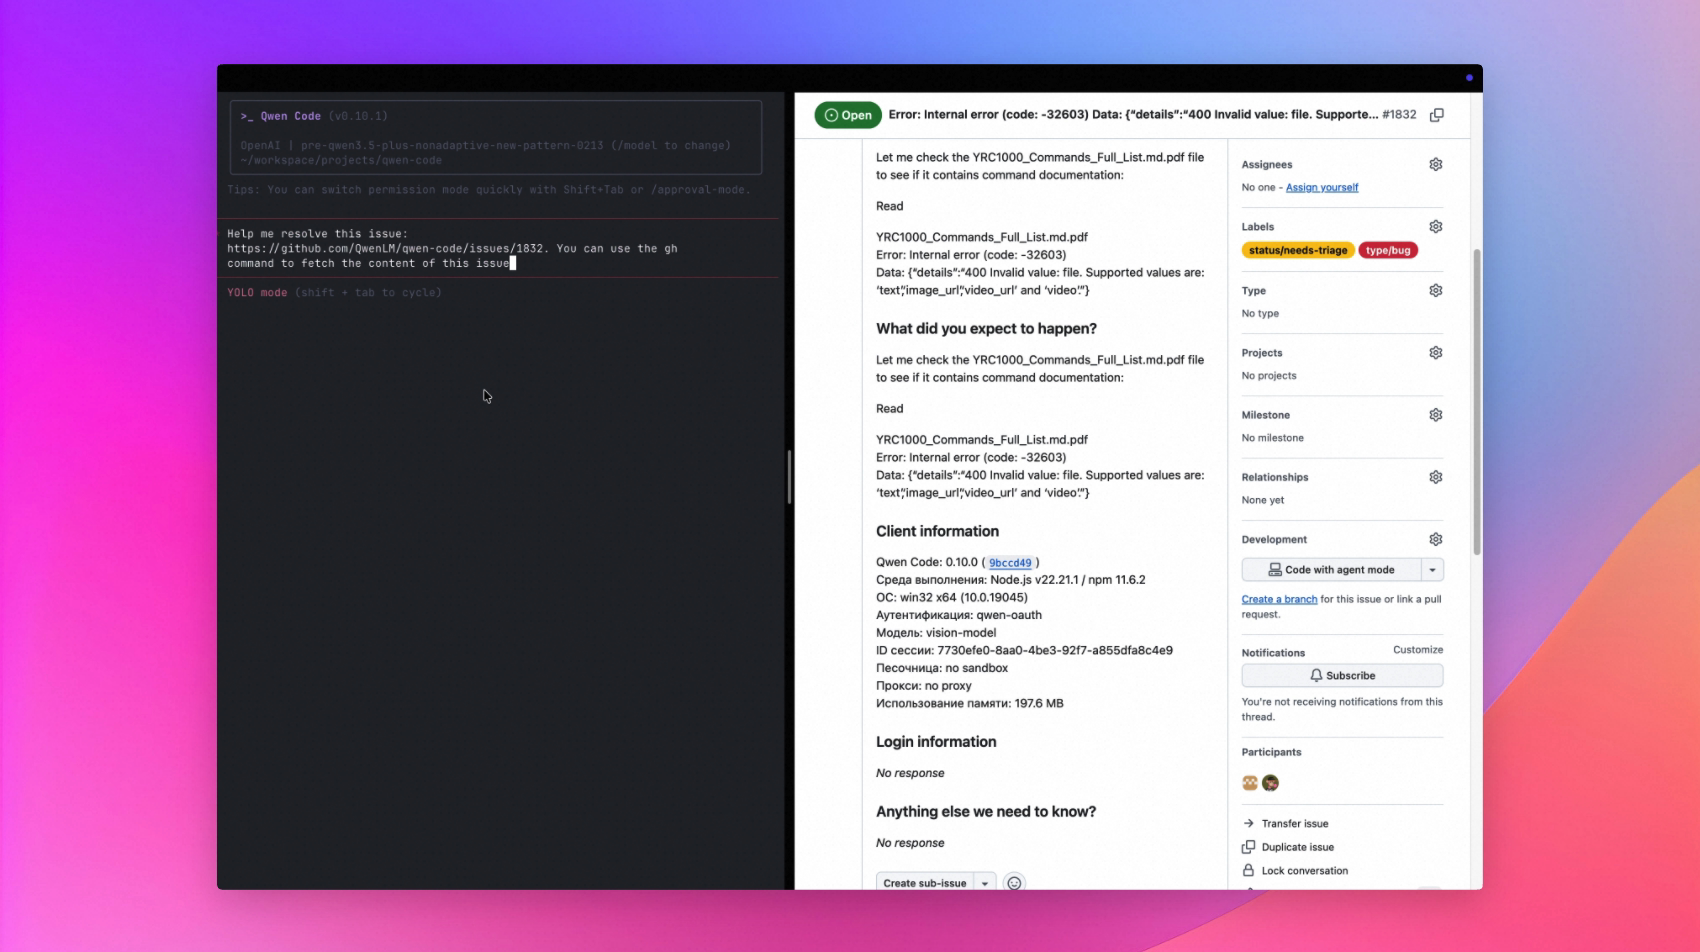Open the Type settings gear

click(1436, 290)
